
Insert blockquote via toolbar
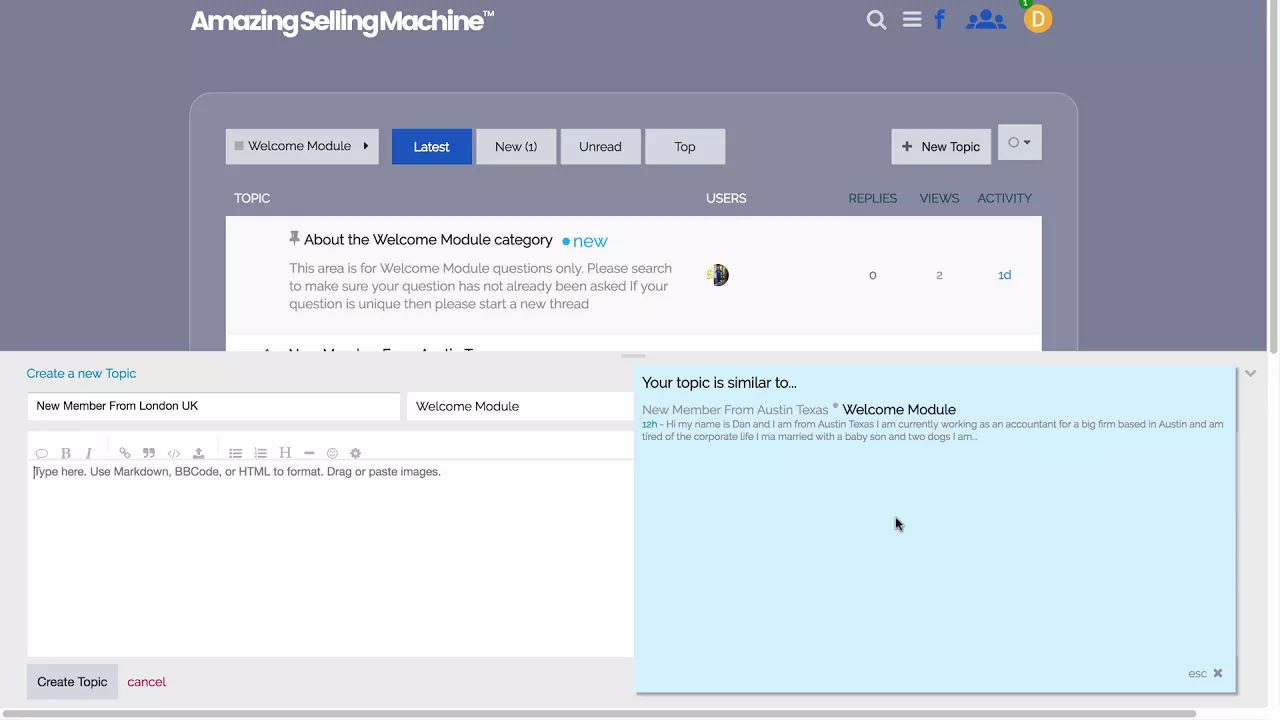149,453
